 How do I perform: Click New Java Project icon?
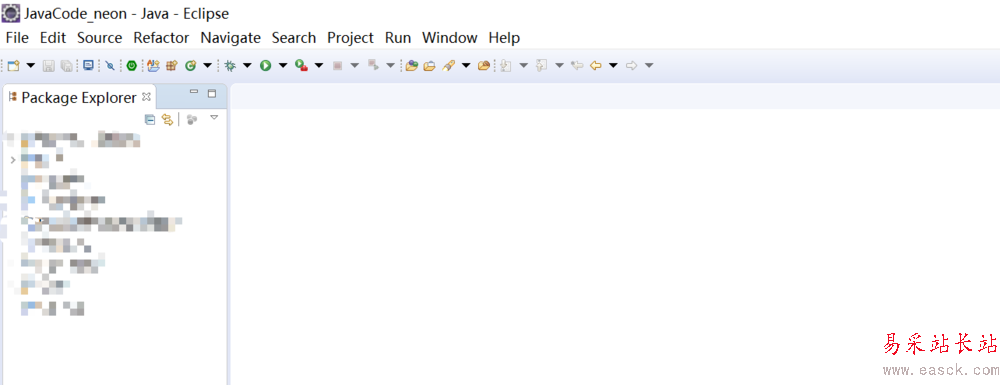pos(153,65)
